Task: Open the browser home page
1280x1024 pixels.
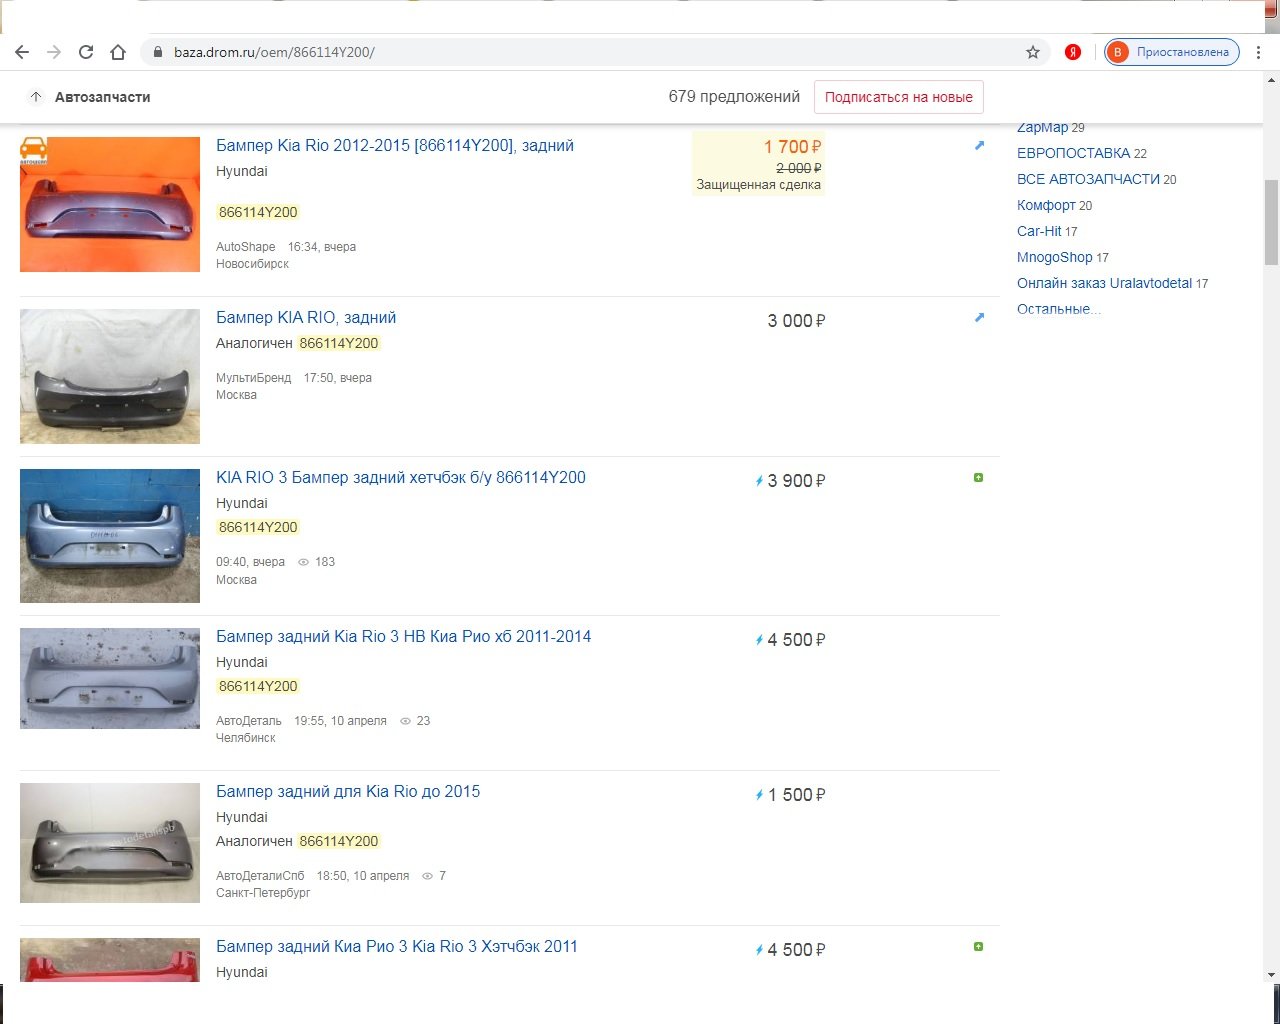Action: click(118, 52)
